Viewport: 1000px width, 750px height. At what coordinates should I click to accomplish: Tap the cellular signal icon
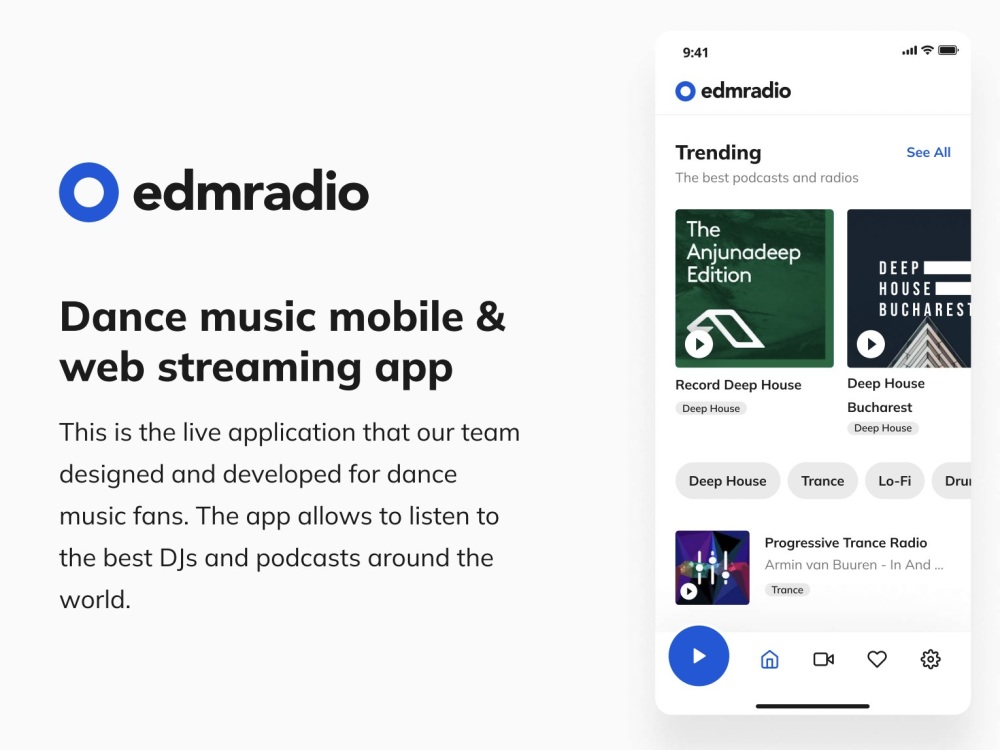point(909,50)
